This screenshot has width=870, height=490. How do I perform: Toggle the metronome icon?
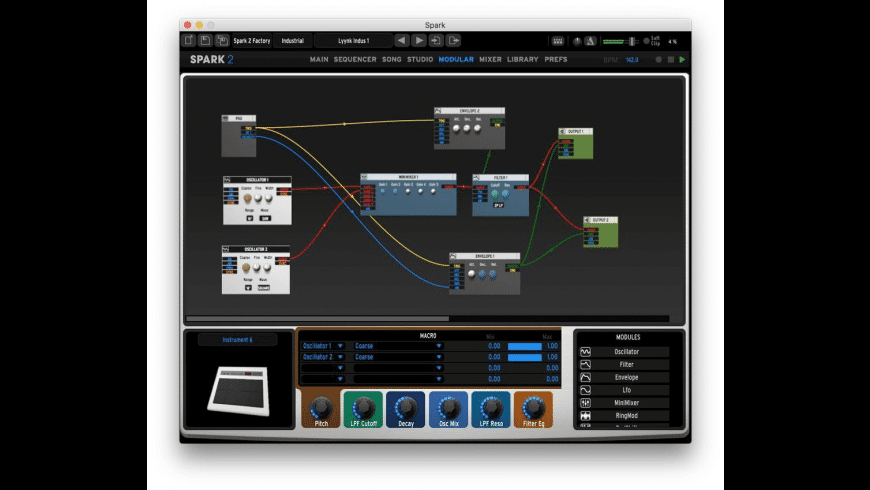point(590,41)
